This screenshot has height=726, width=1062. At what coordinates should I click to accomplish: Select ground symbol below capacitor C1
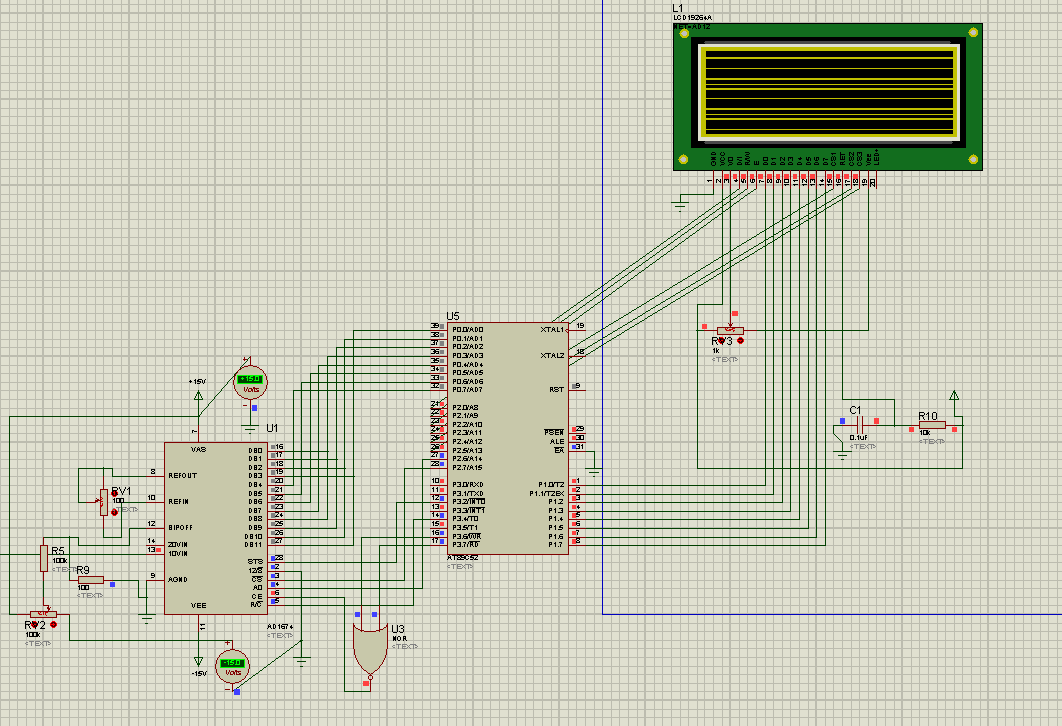tap(842, 456)
